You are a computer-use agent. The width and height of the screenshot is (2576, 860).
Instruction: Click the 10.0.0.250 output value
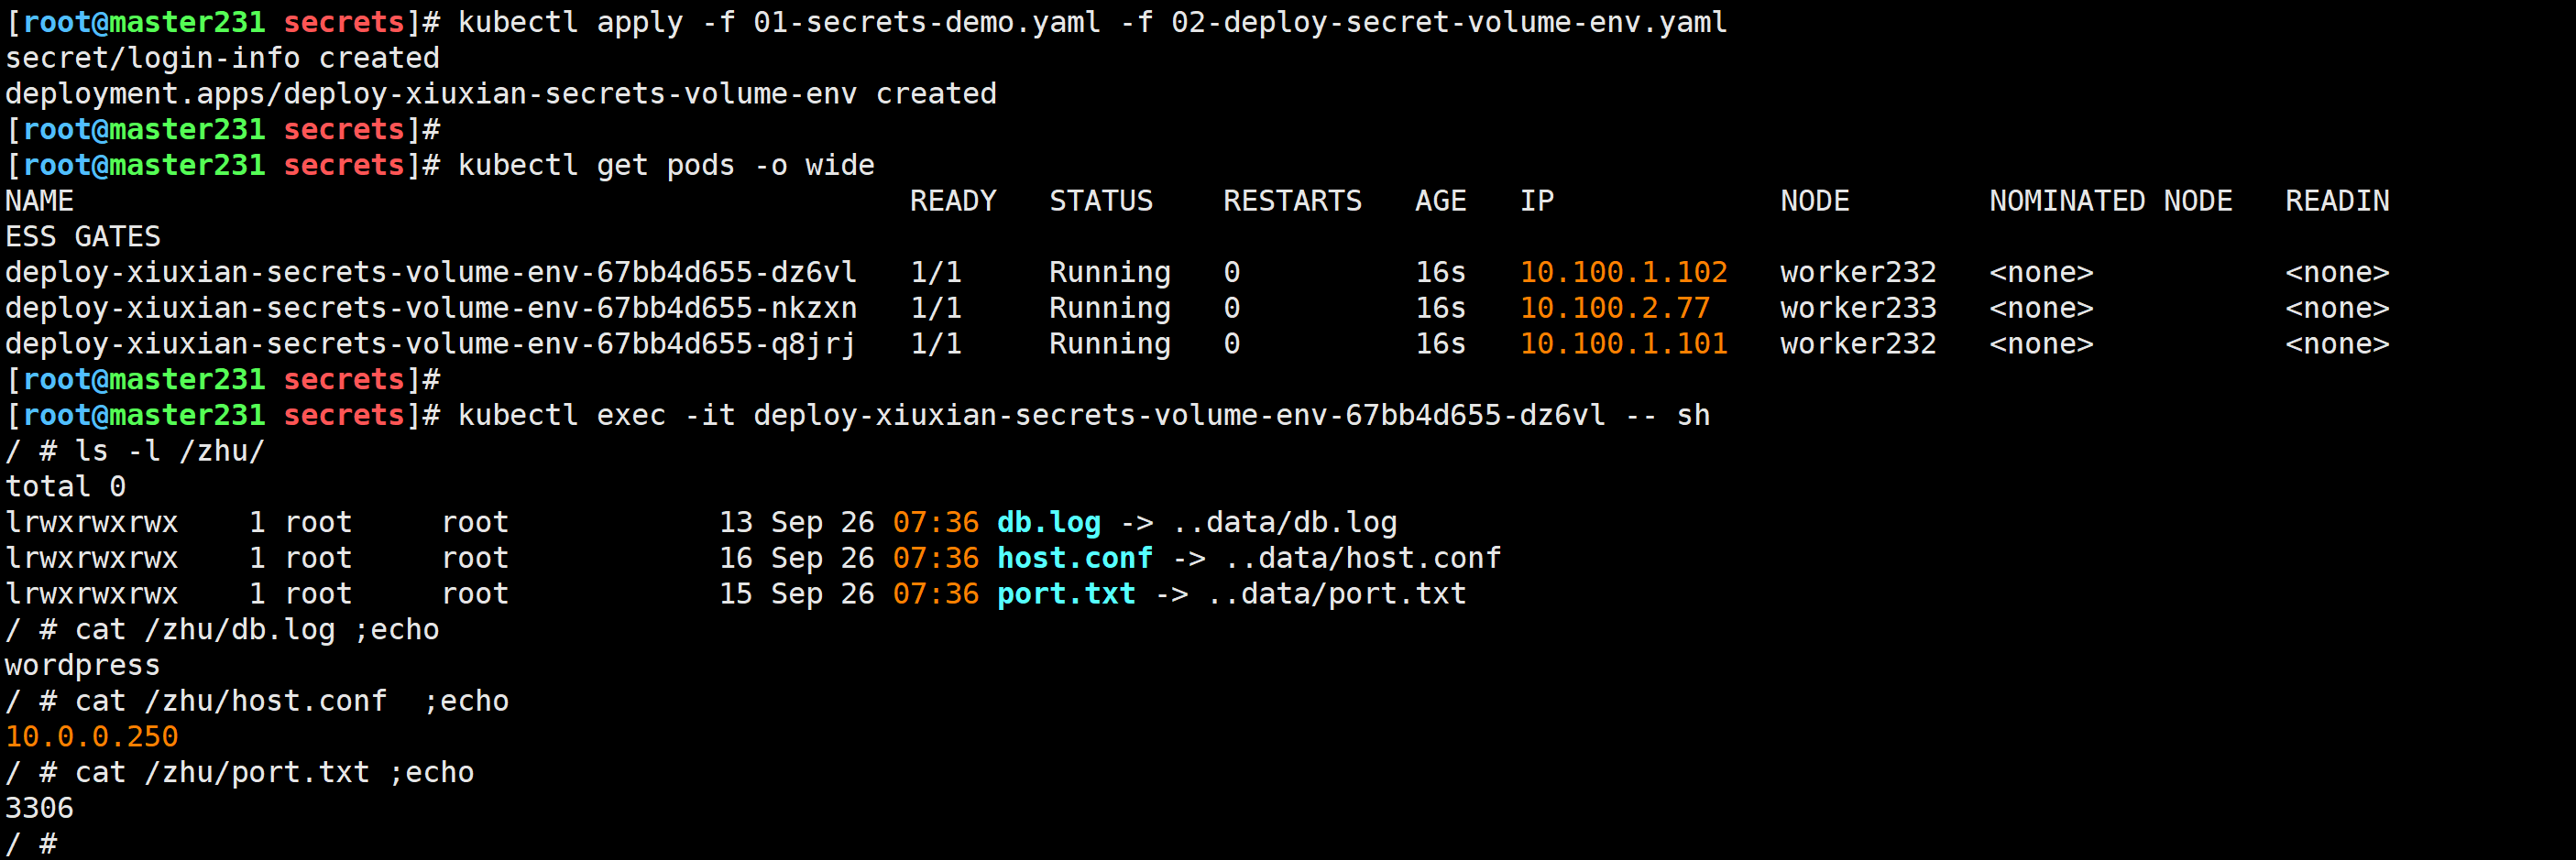point(92,737)
